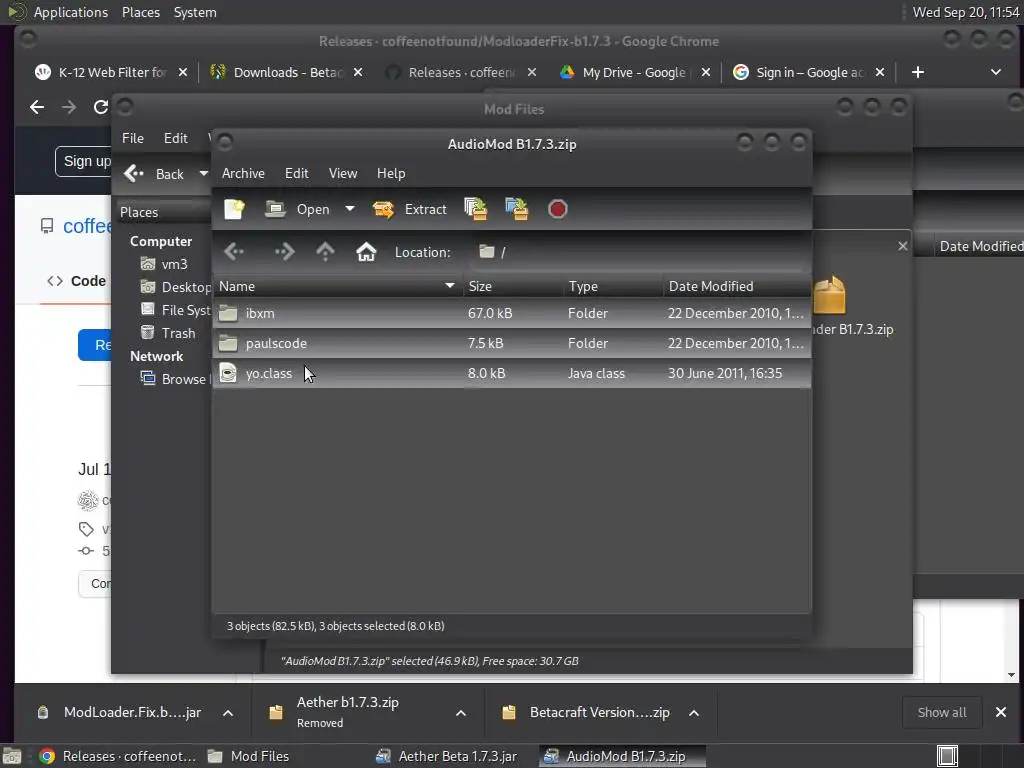Switch to Downloads - Betacraft tab
This screenshot has width=1024, height=768.
point(277,72)
